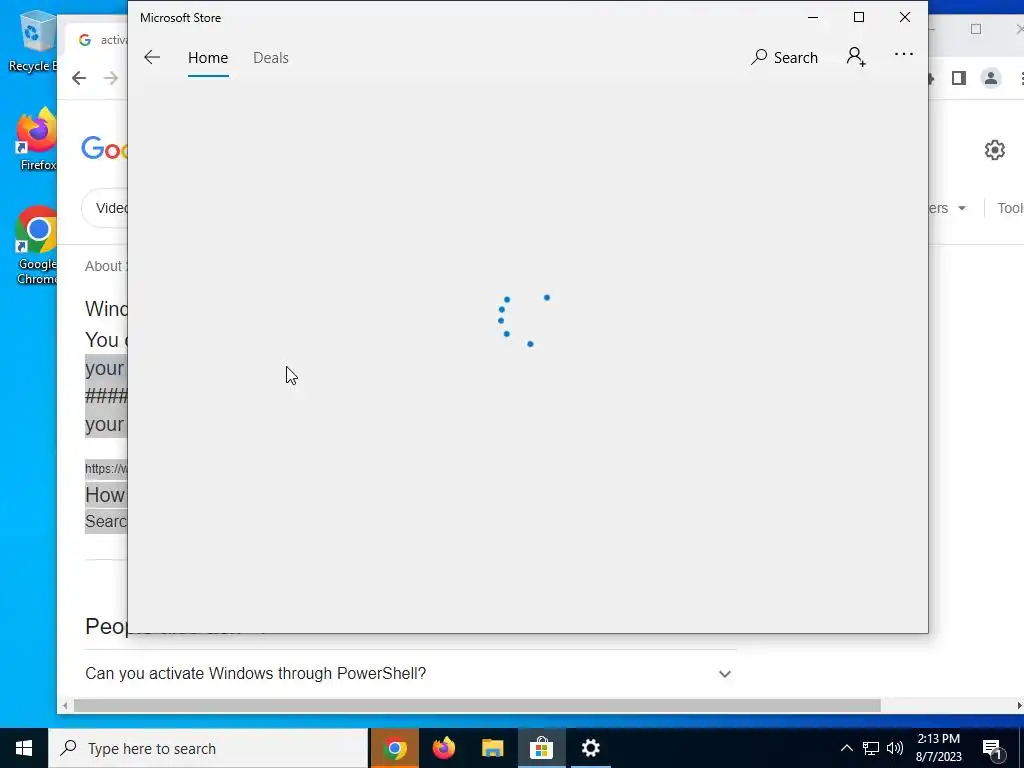Viewport: 1024px width, 768px height.
Task: Open the volume tray icon
Action: click(x=895, y=748)
